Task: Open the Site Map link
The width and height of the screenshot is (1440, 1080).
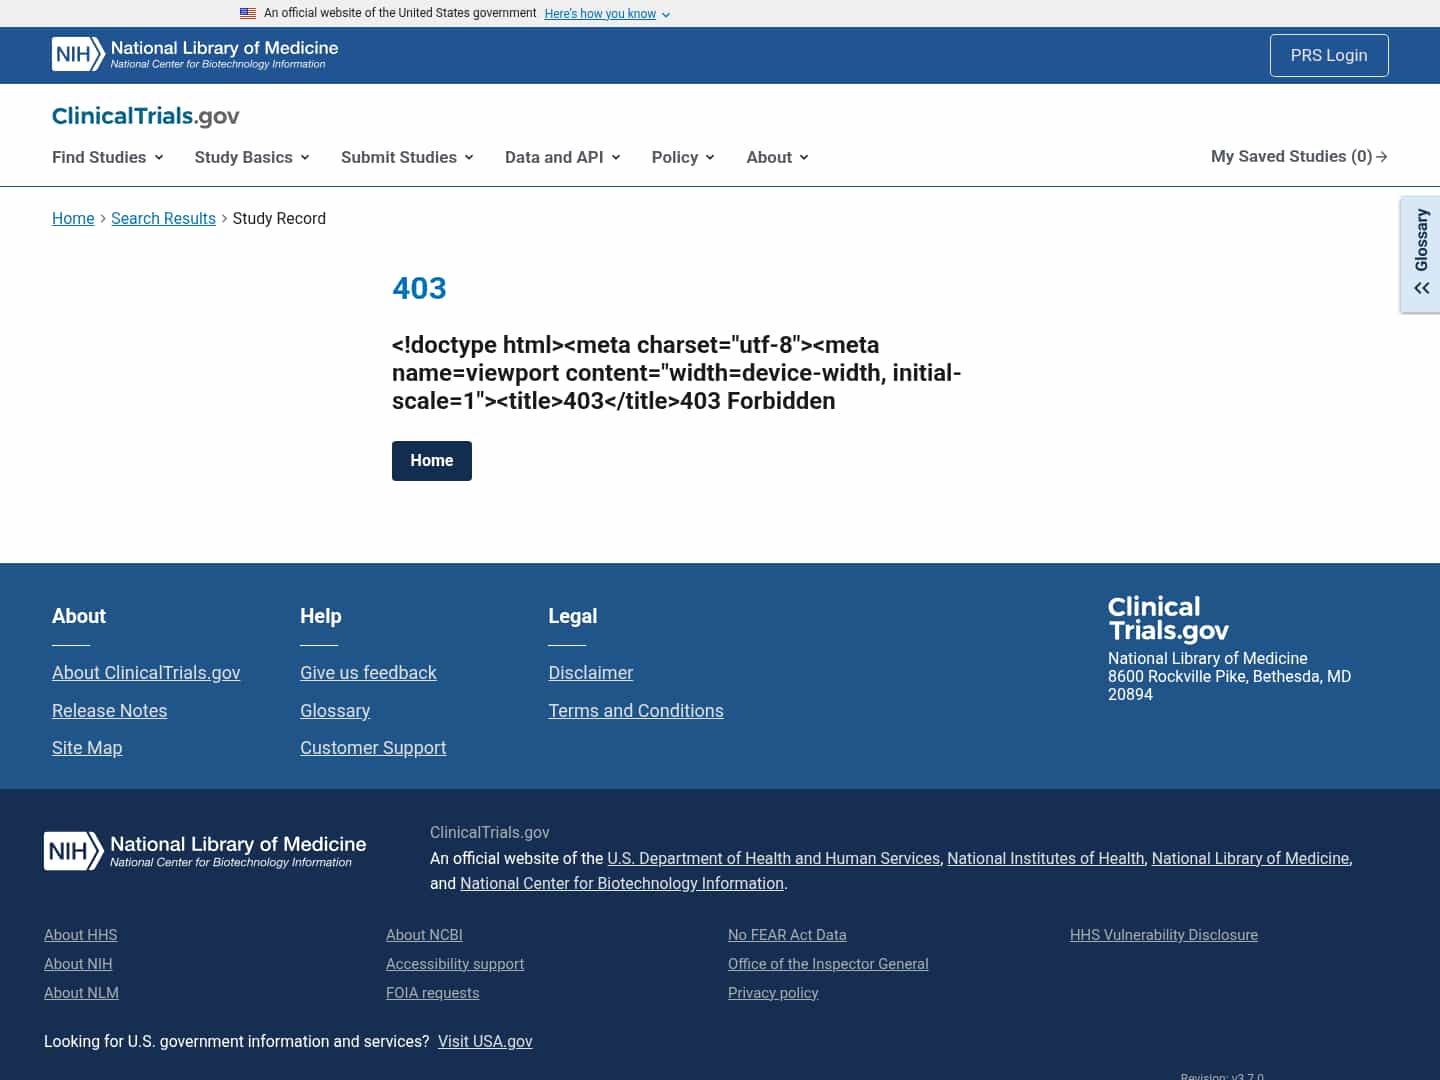Action: 87,748
